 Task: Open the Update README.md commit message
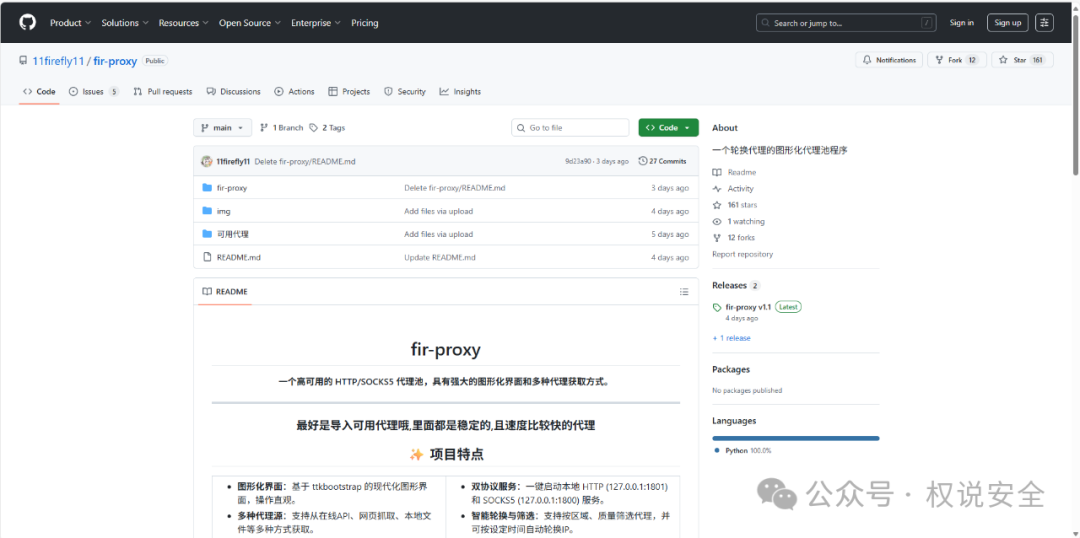coord(439,258)
